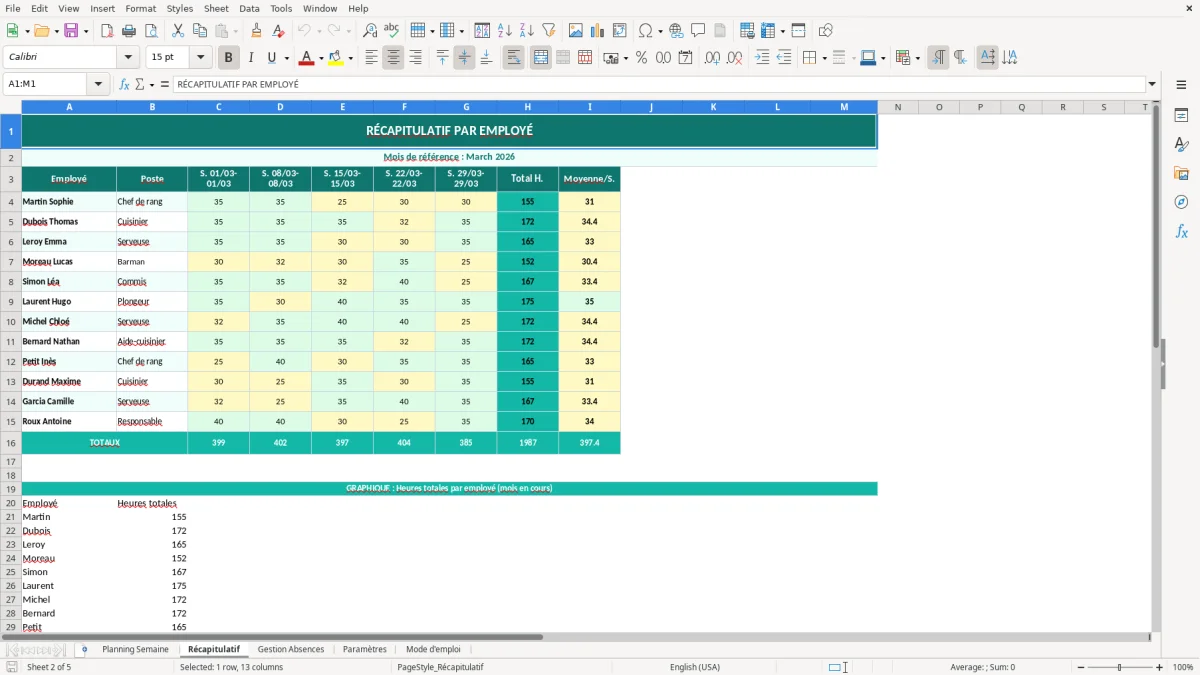Insert a hyperlink
Image resolution: width=1200 pixels, height=675 pixels.
(x=676, y=31)
